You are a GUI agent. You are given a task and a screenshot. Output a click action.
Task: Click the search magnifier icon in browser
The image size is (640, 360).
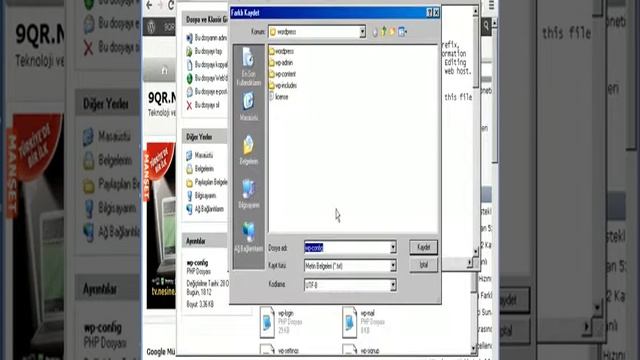tap(487, 26)
